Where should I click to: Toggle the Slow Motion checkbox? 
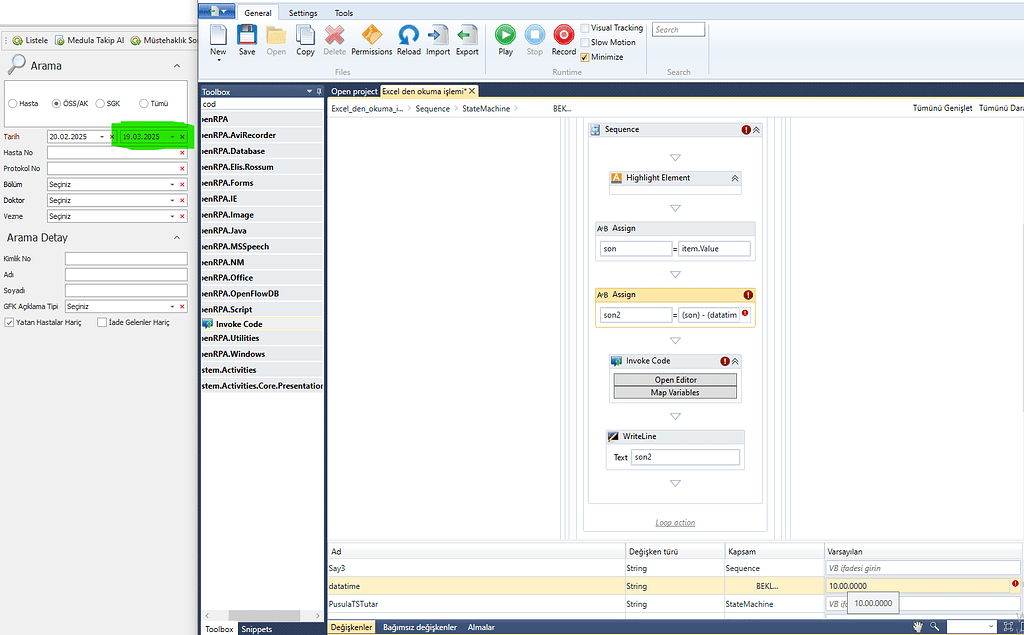pos(585,42)
